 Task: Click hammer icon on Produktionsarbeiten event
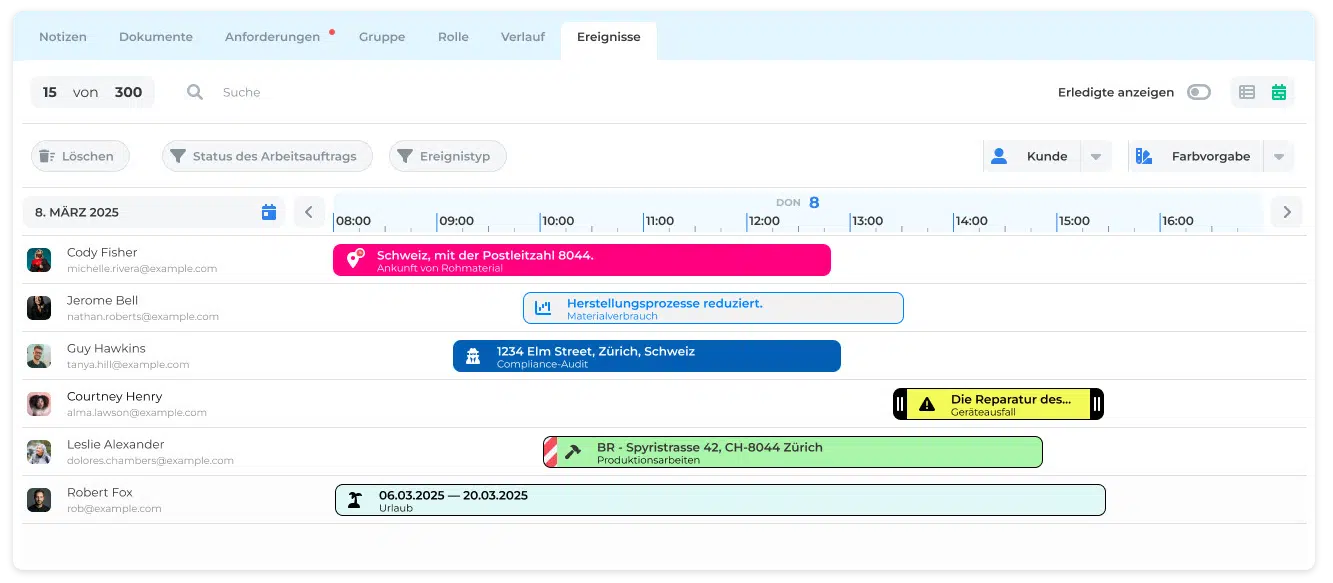[573, 452]
